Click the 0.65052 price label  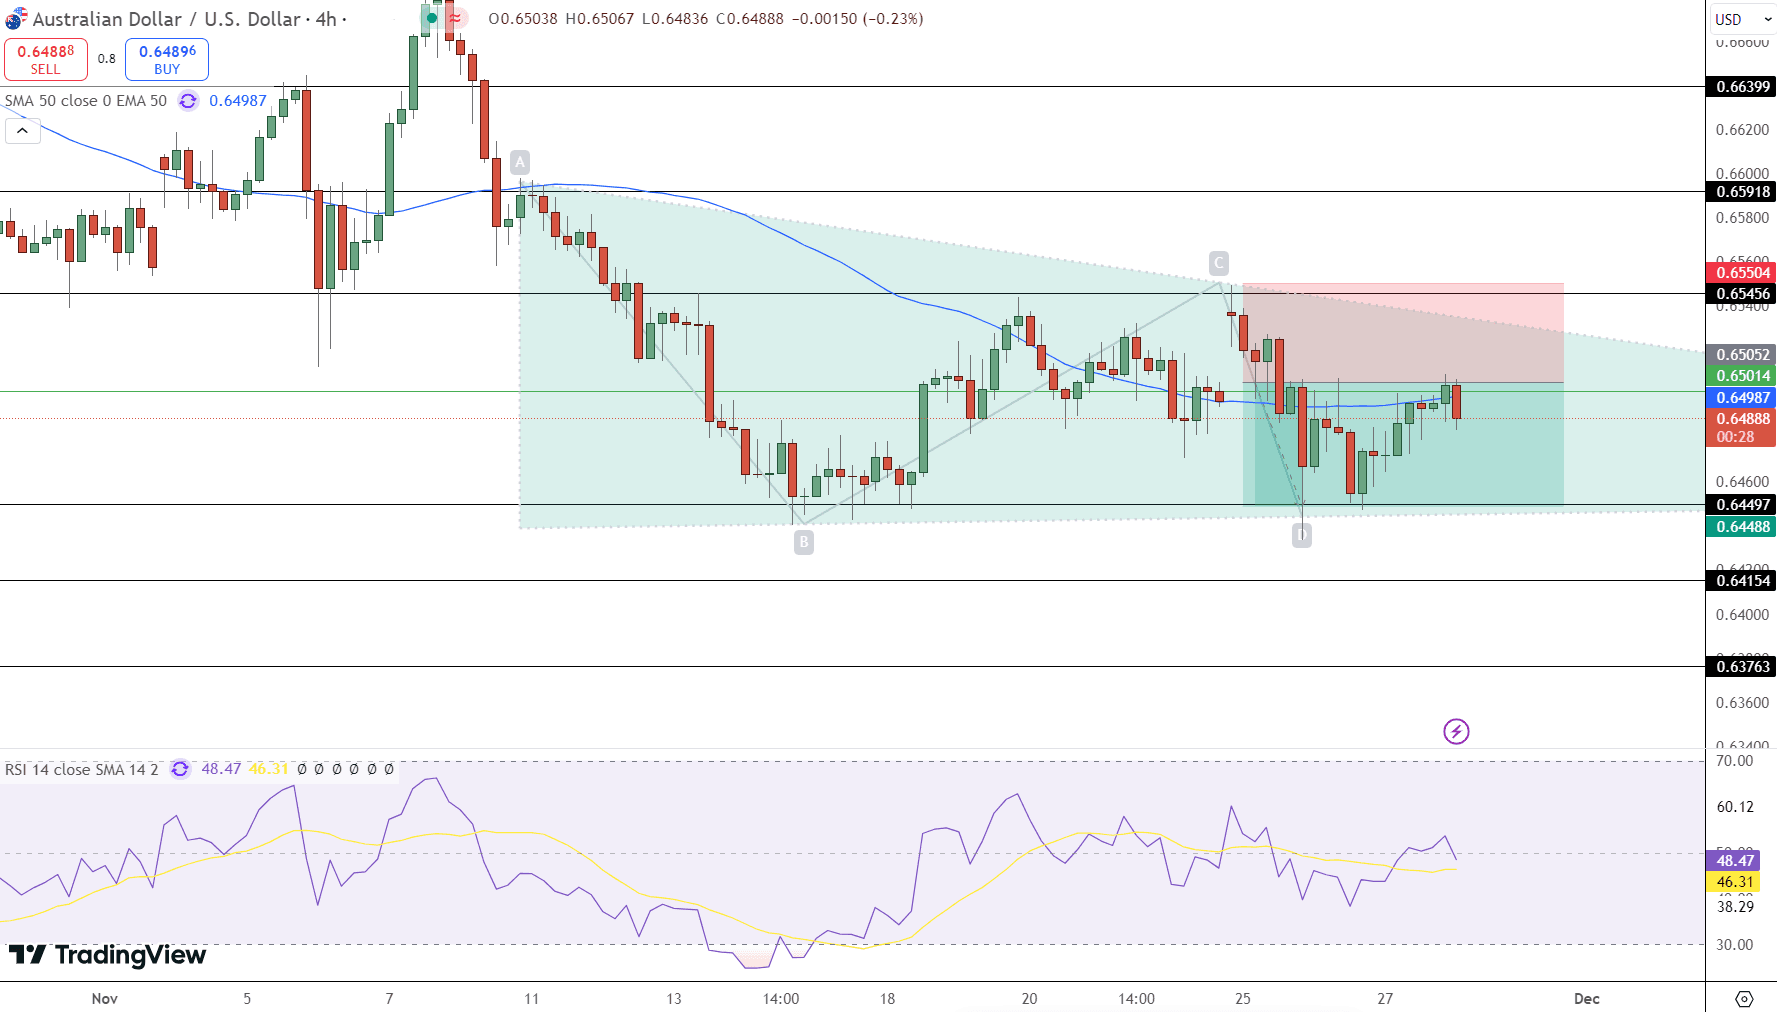click(x=1741, y=355)
